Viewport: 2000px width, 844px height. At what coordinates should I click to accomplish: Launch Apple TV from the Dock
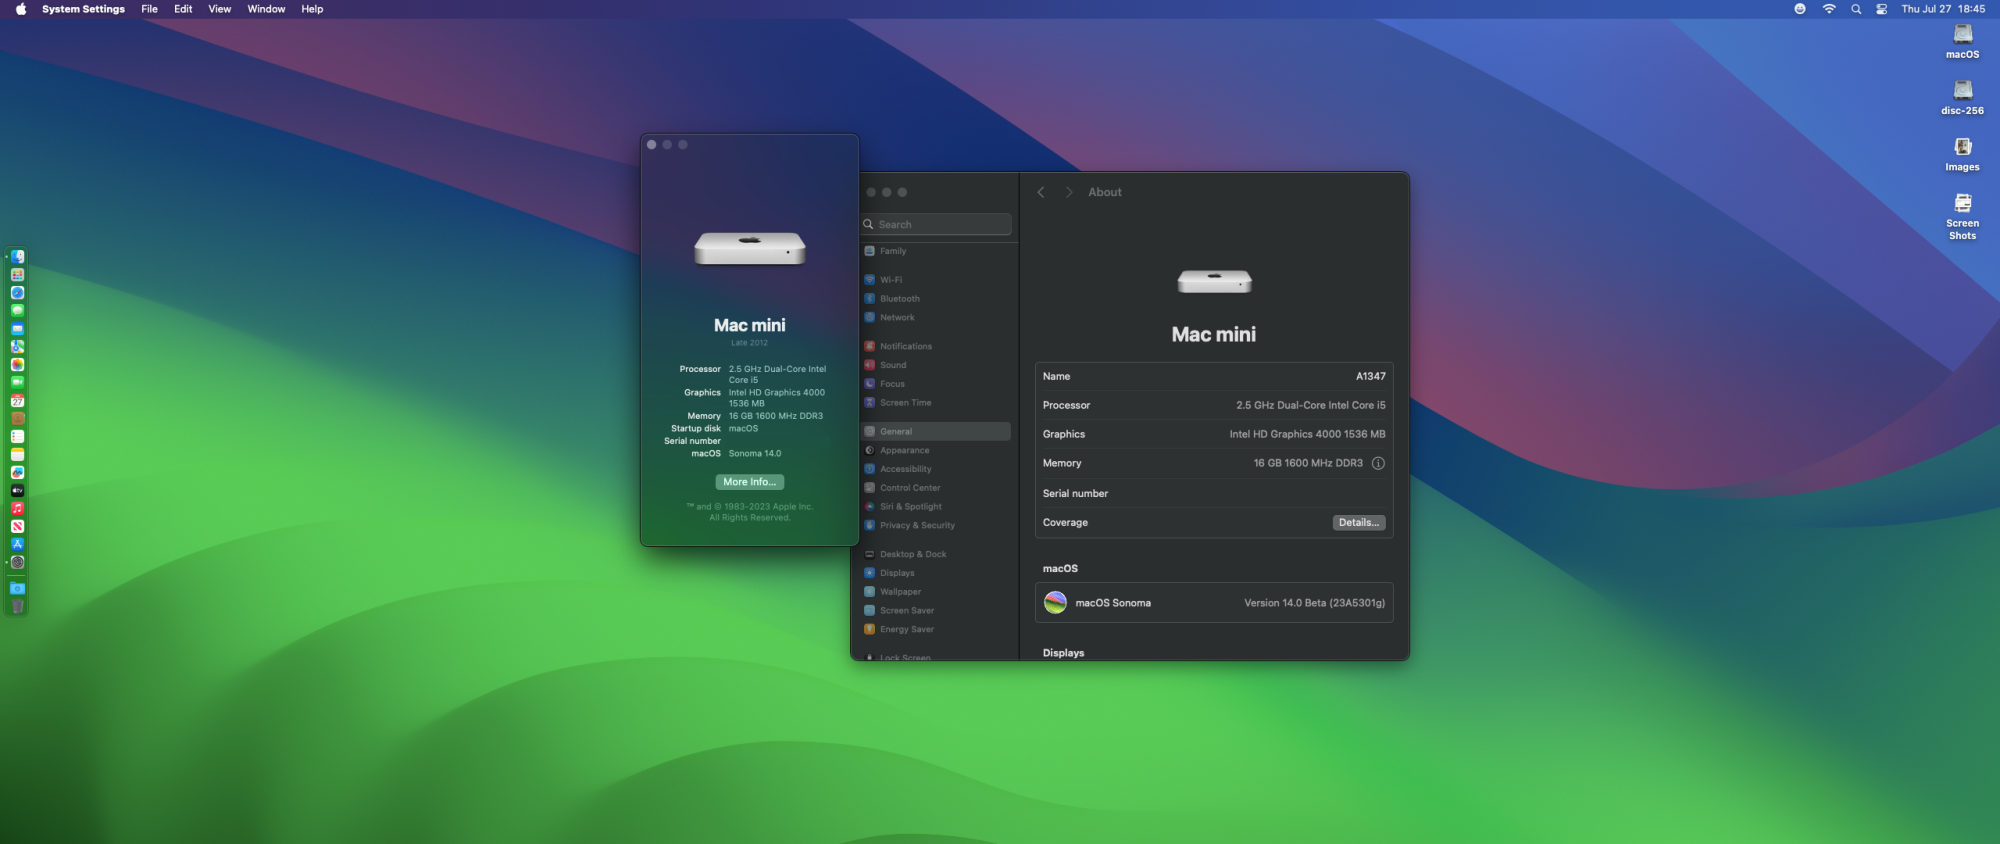[x=17, y=491]
